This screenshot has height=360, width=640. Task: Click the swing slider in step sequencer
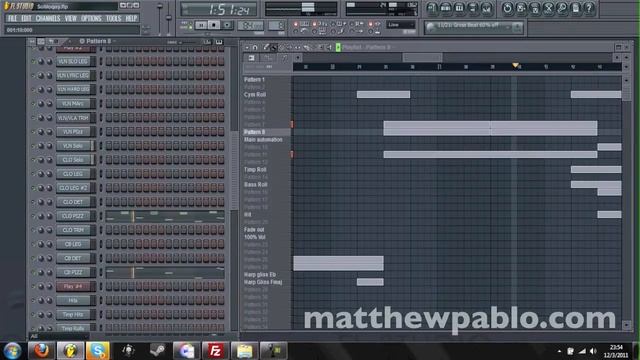click(180, 42)
